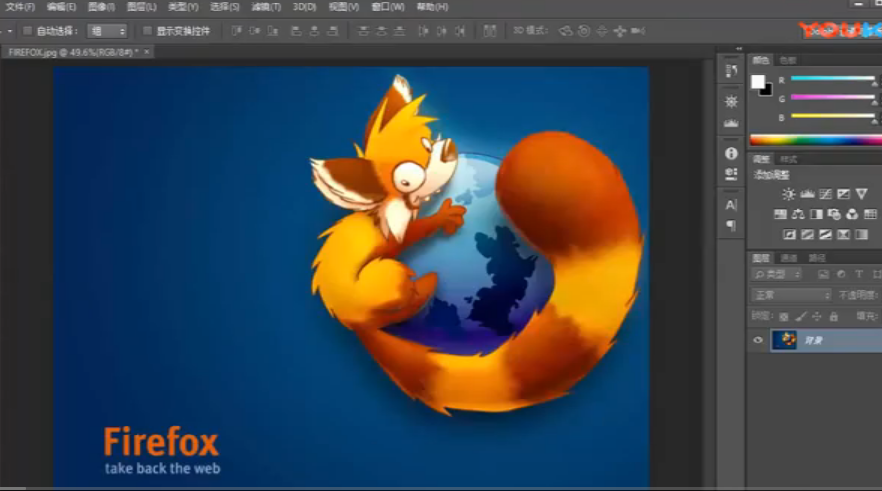
Task: Add a Threshold adjustment layer
Action: (x=825, y=235)
